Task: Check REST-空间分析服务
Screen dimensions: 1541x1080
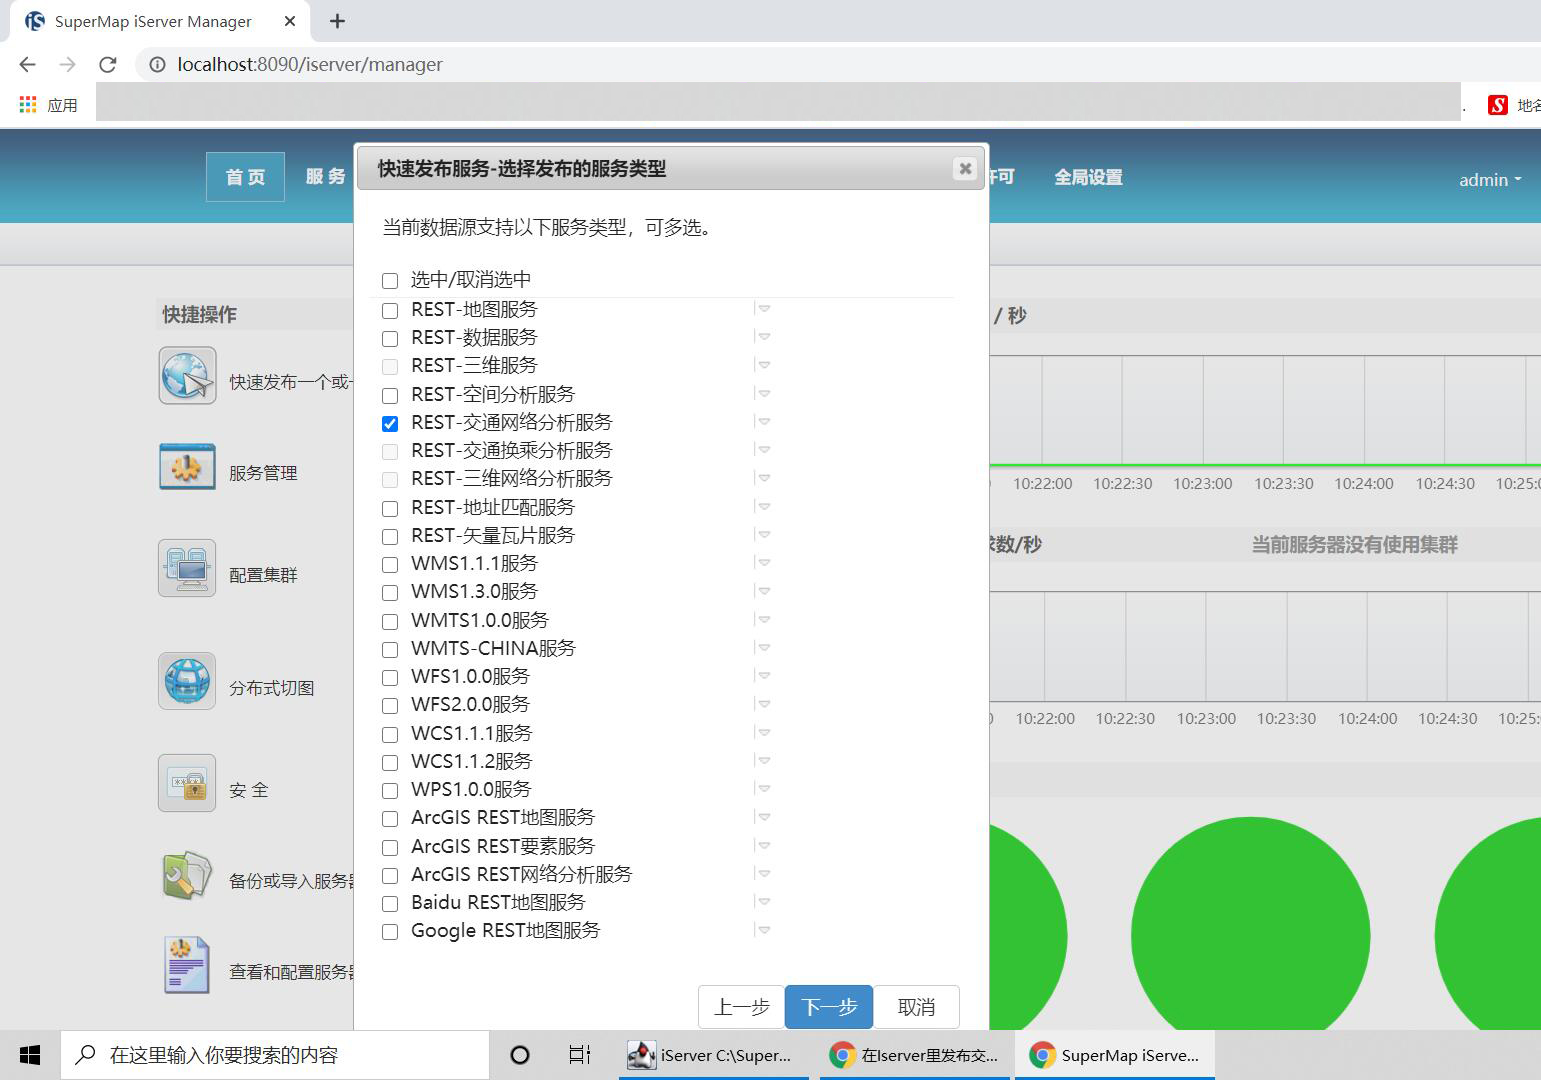Action: [x=390, y=396]
